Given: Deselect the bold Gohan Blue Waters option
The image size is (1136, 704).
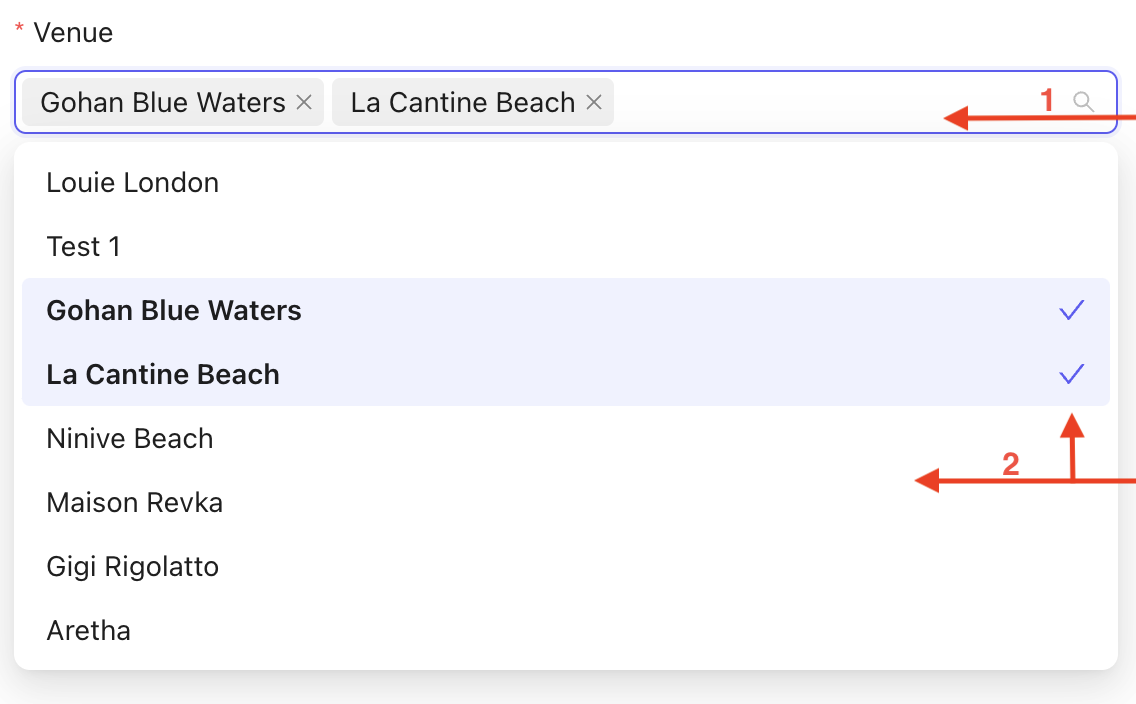Looking at the screenshot, I should click(x=174, y=311).
